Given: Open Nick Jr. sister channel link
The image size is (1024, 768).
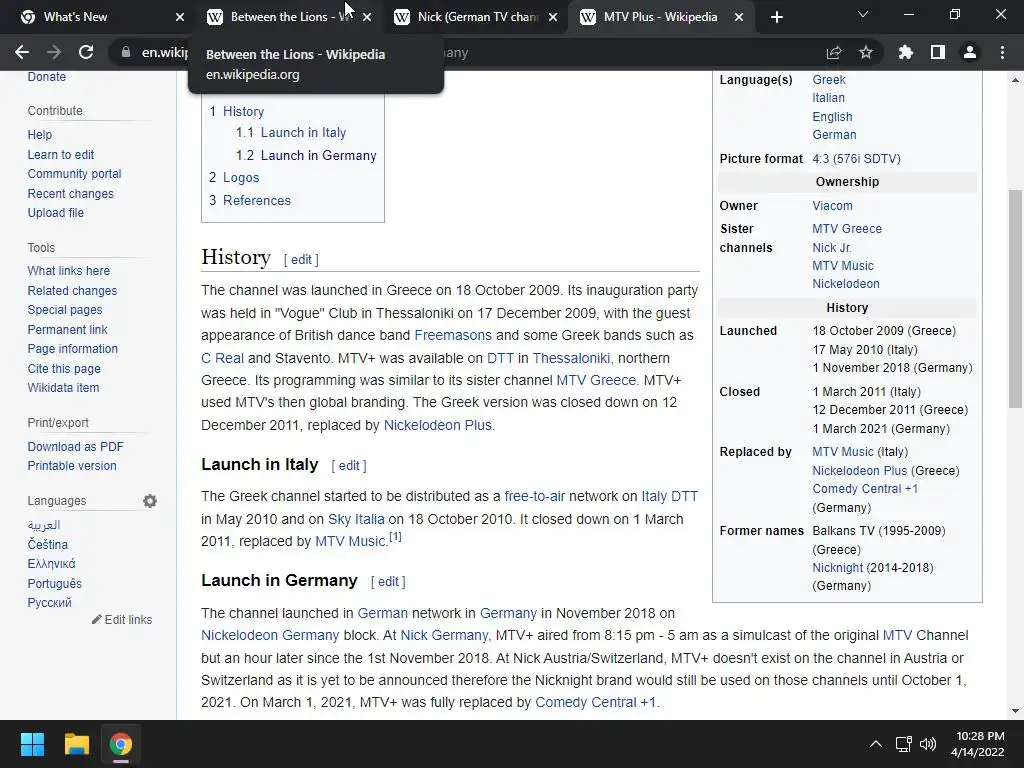Looking at the screenshot, I should tap(832, 248).
